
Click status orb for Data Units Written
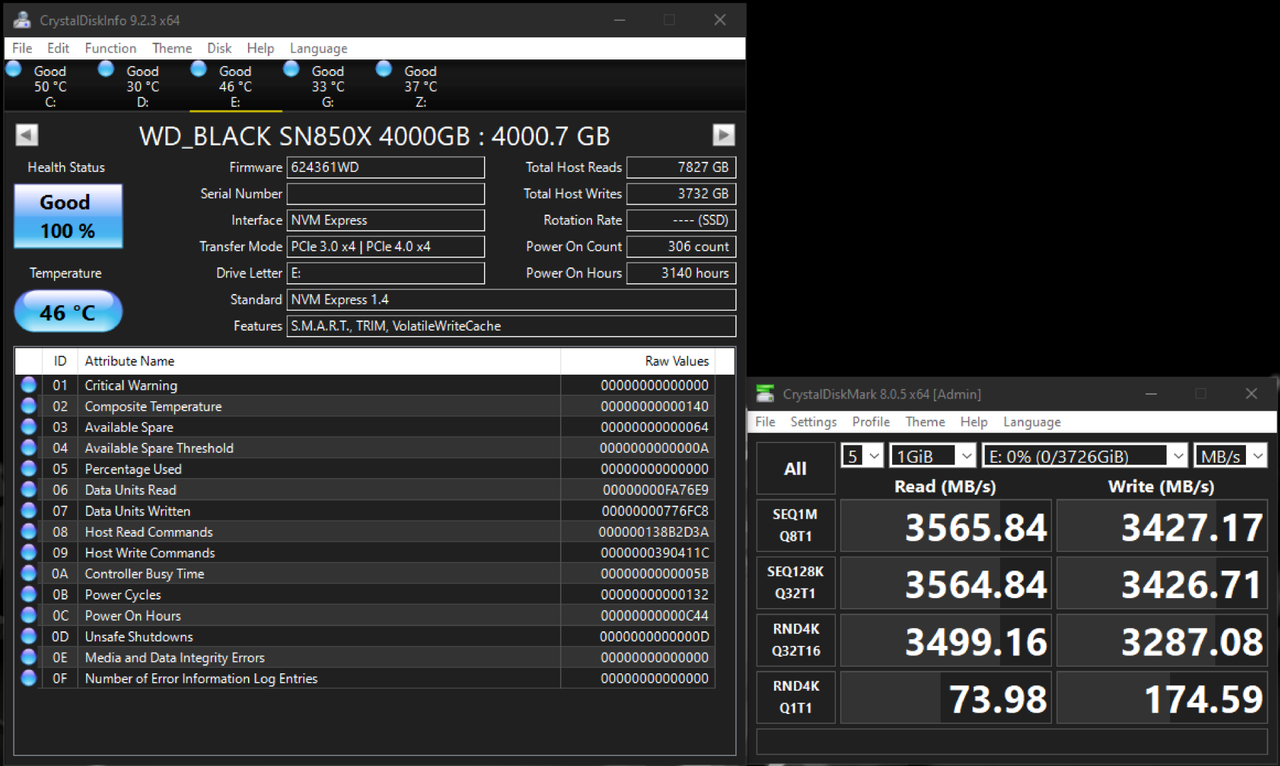click(29, 511)
